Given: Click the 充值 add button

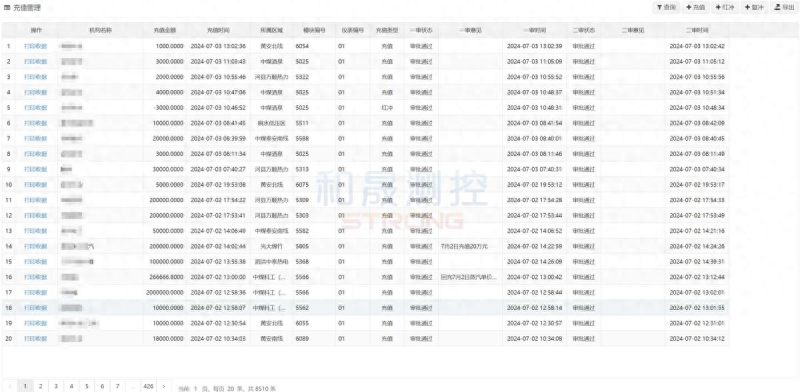Looking at the screenshot, I should (x=695, y=7).
